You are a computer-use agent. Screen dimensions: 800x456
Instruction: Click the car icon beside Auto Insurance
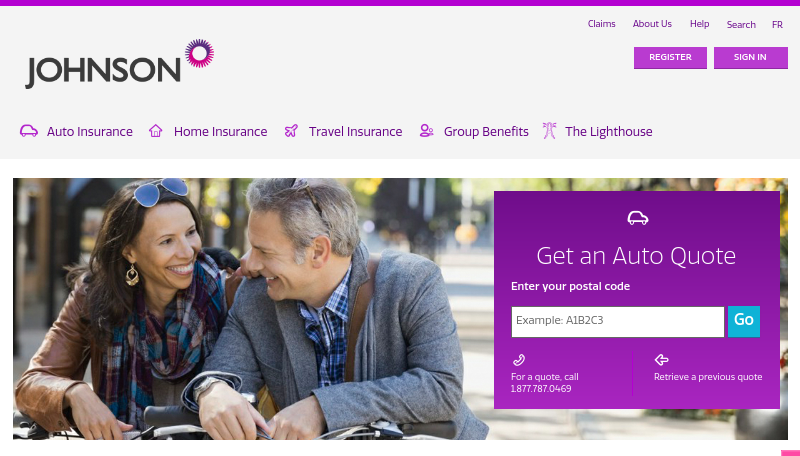[x=29, y=131]
